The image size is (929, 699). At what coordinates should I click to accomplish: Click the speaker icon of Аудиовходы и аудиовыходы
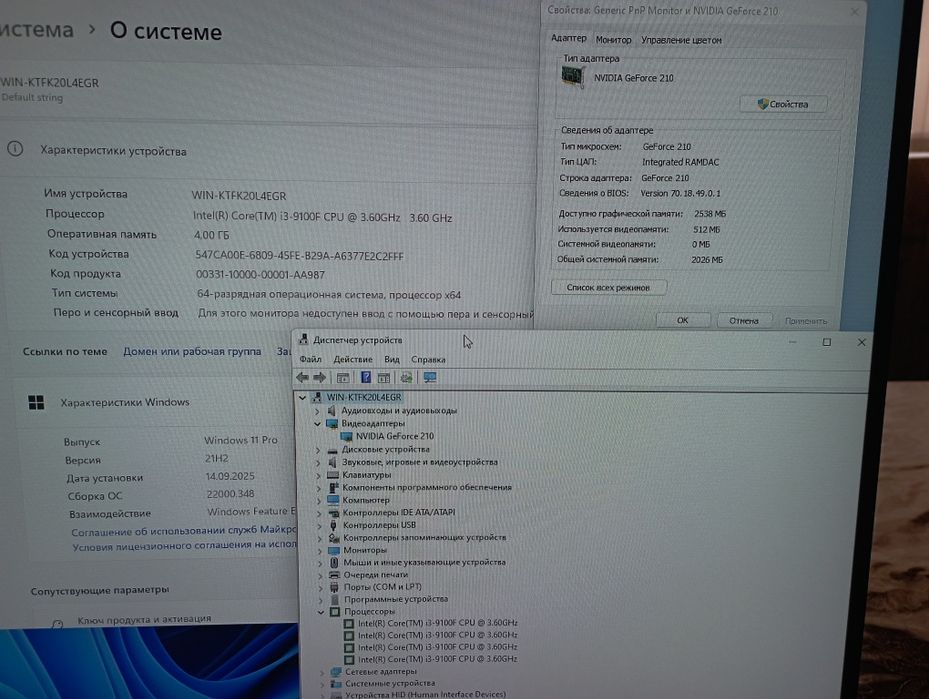coord(332,411)
